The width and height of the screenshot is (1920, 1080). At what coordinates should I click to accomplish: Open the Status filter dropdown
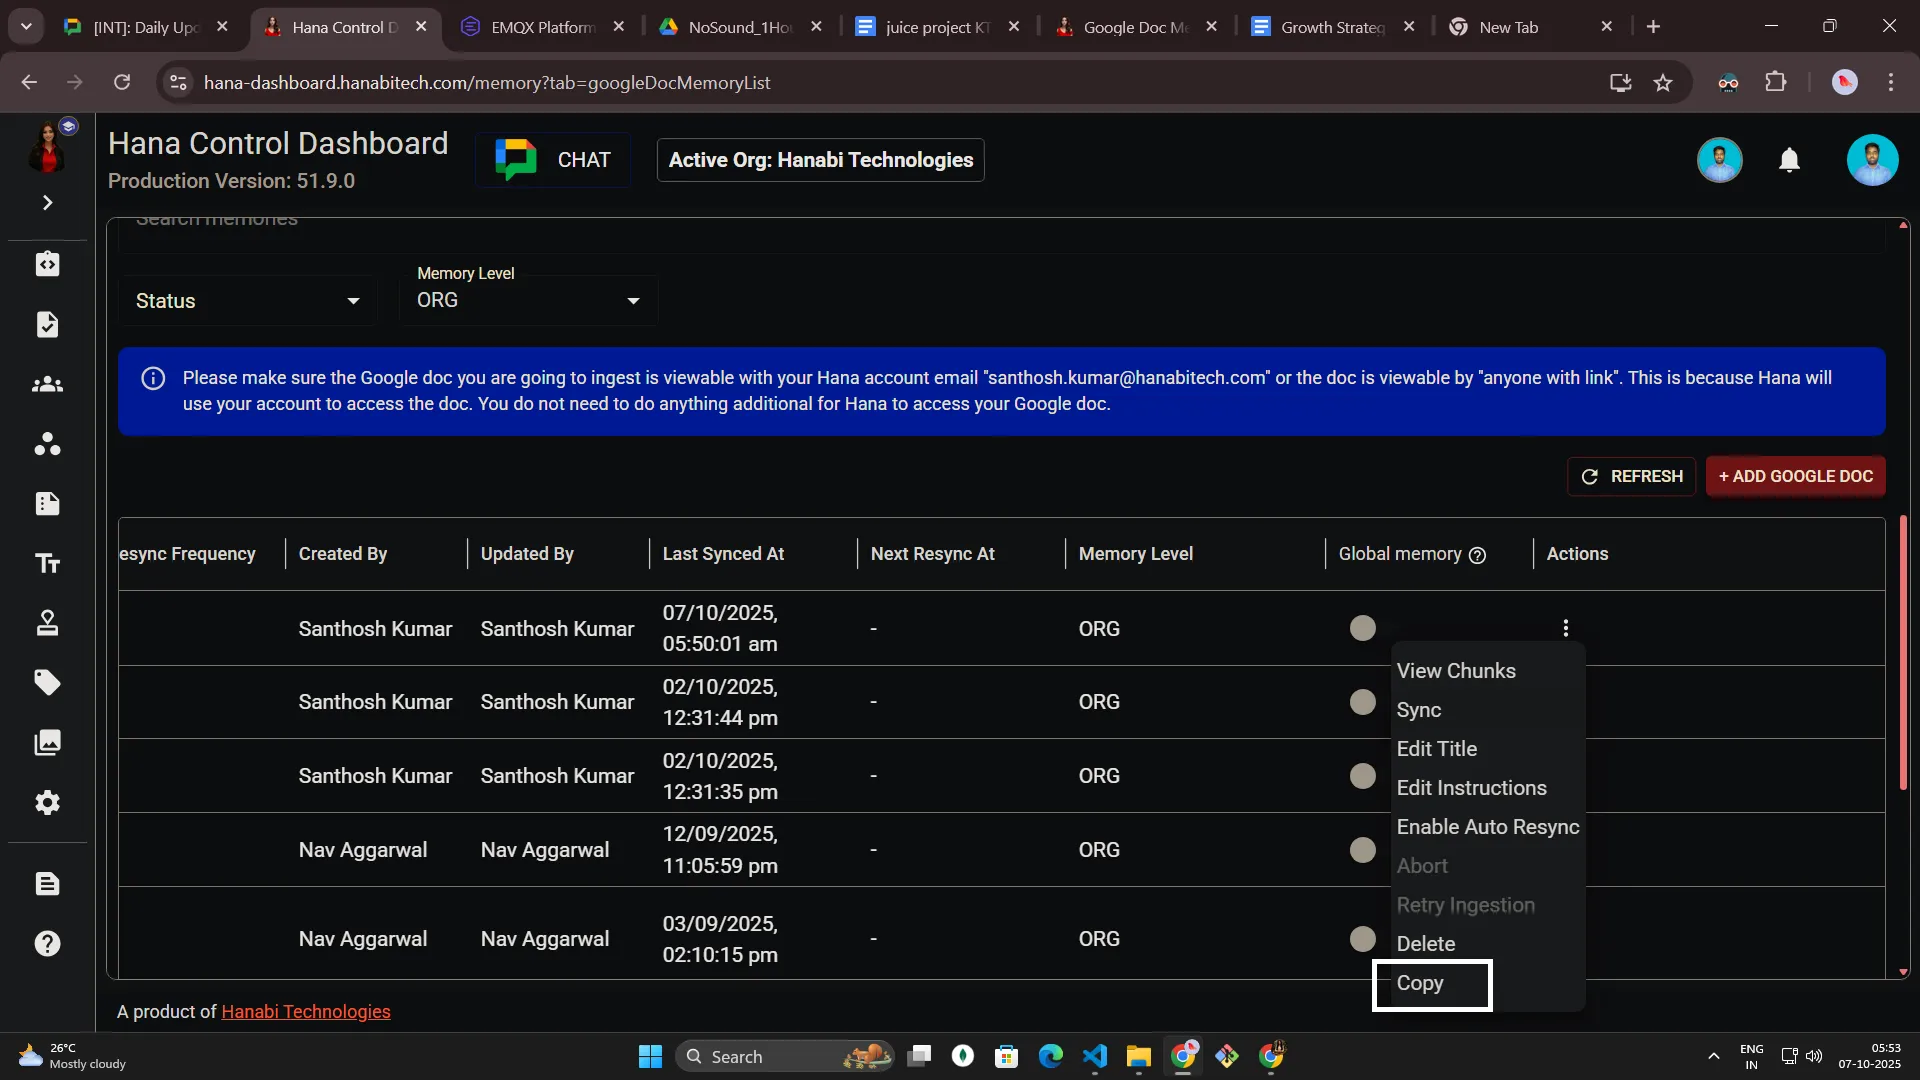click(x=246, y=300)
